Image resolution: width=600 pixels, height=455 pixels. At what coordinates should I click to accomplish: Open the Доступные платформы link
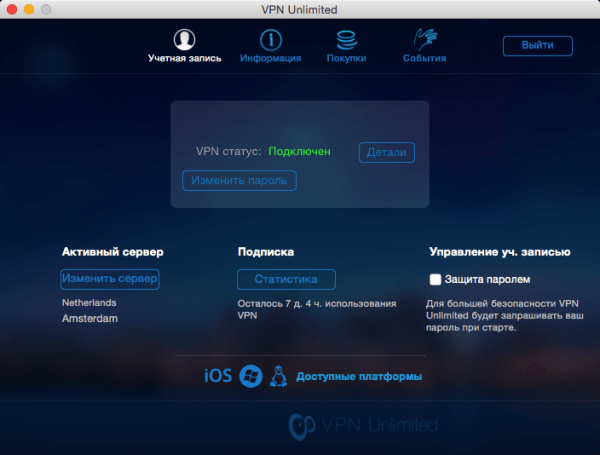(359, 377)
